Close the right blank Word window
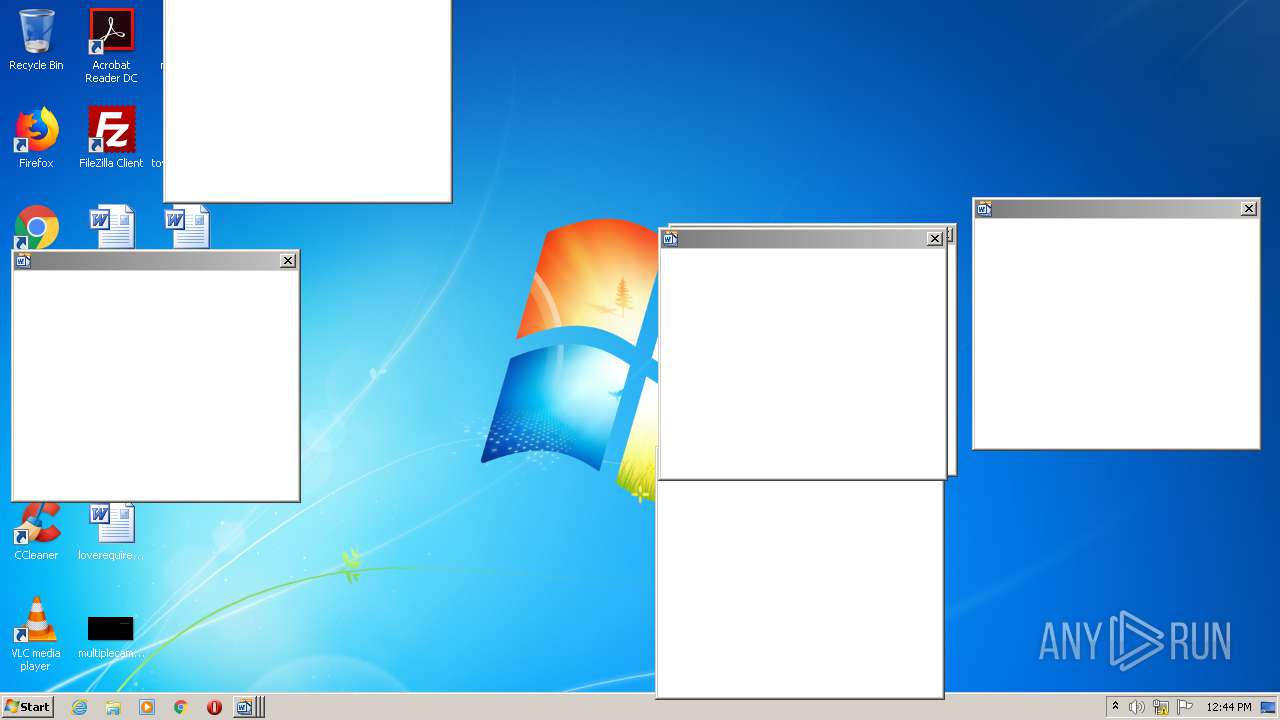The image size is (1280, 720). 1249,208
